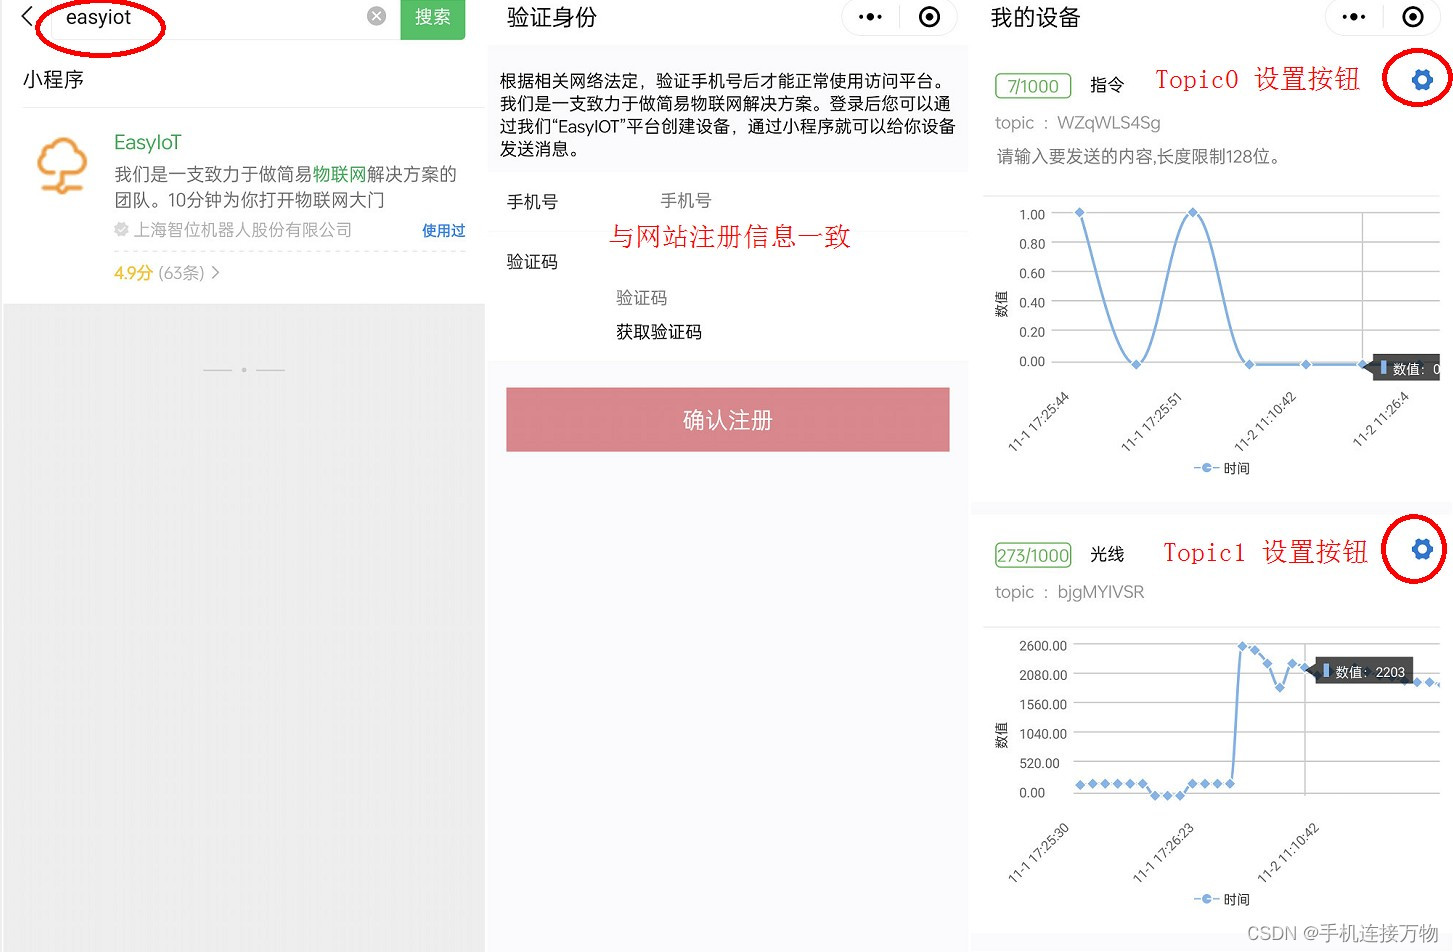Click the 小程序 section heading
Screen dimensions: 1453x952
pos(53,79)
